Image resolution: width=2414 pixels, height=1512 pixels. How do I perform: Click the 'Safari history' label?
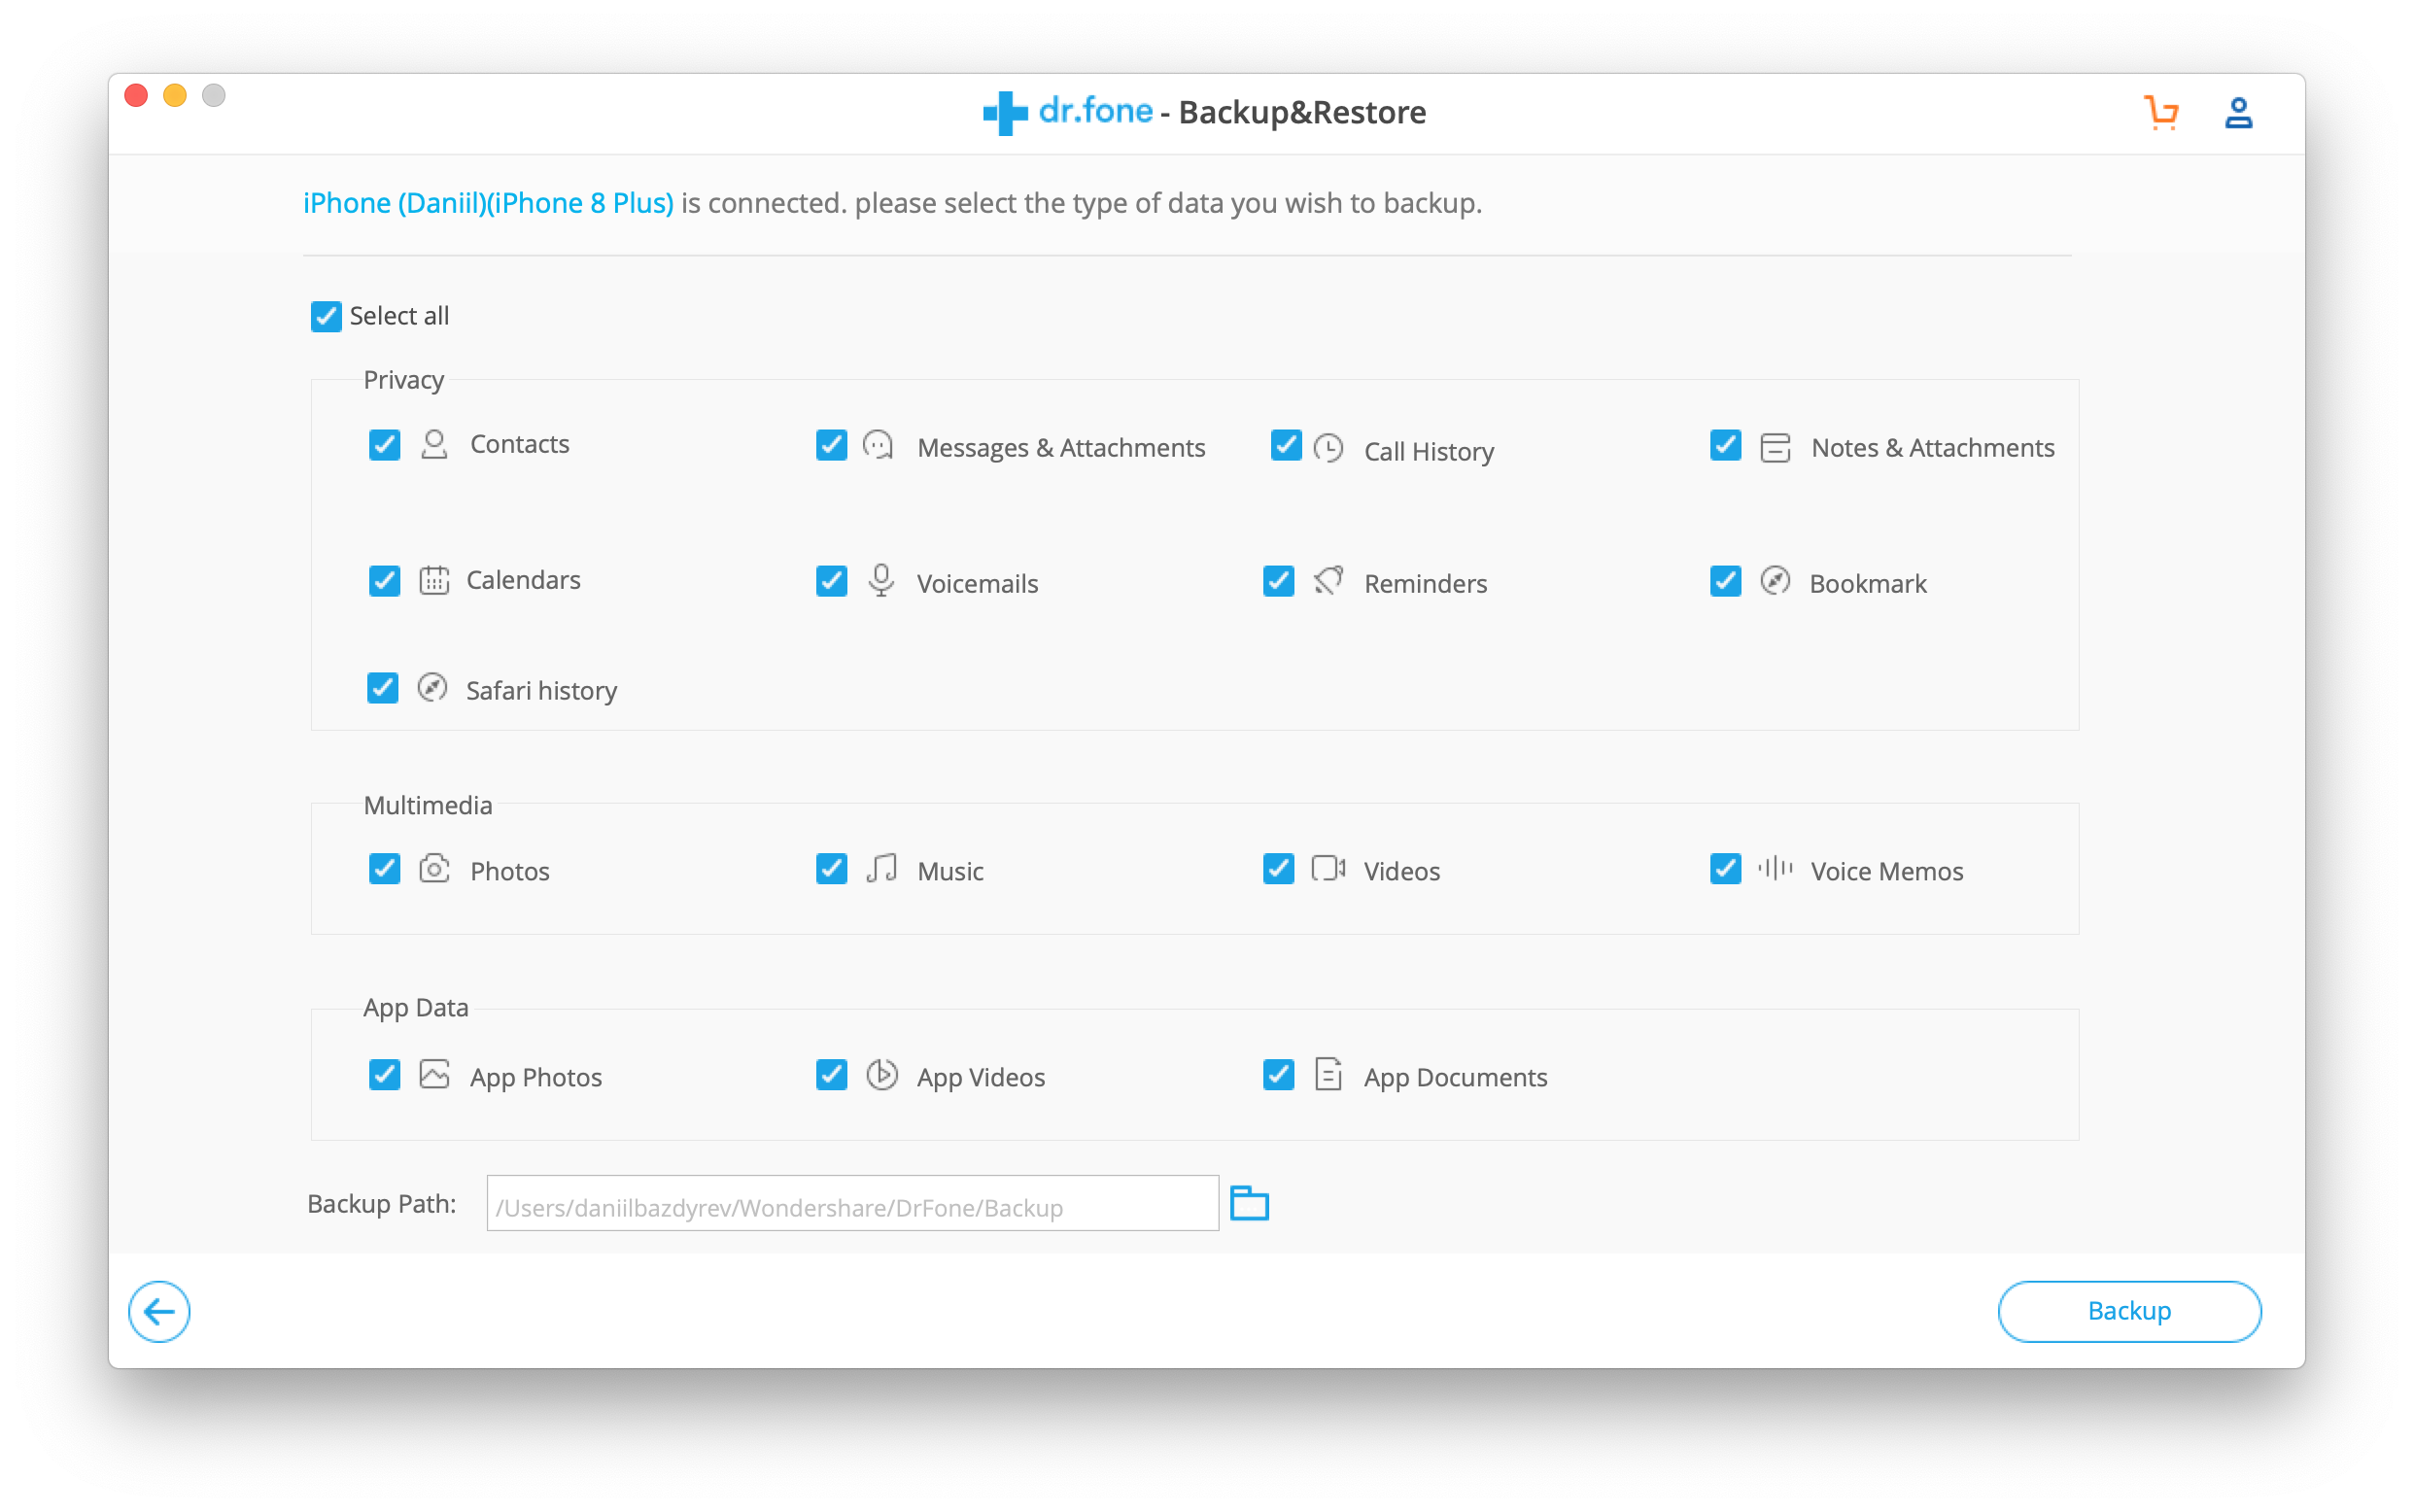point(541,691)
